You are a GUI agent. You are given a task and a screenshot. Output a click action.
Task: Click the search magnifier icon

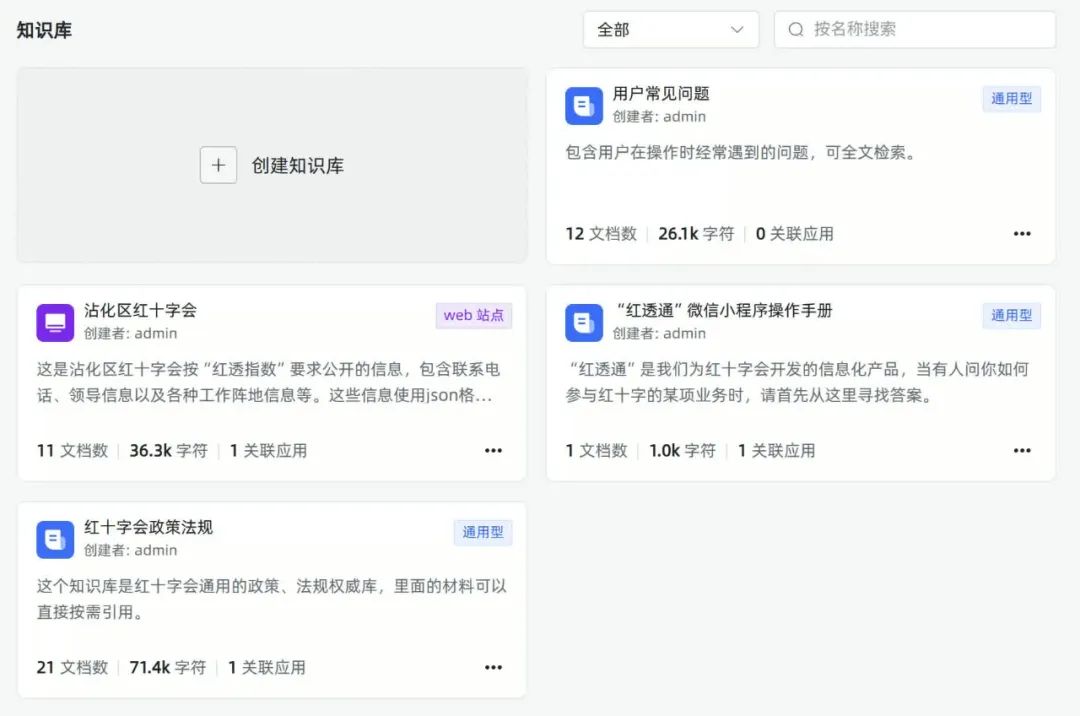point(796,30)
